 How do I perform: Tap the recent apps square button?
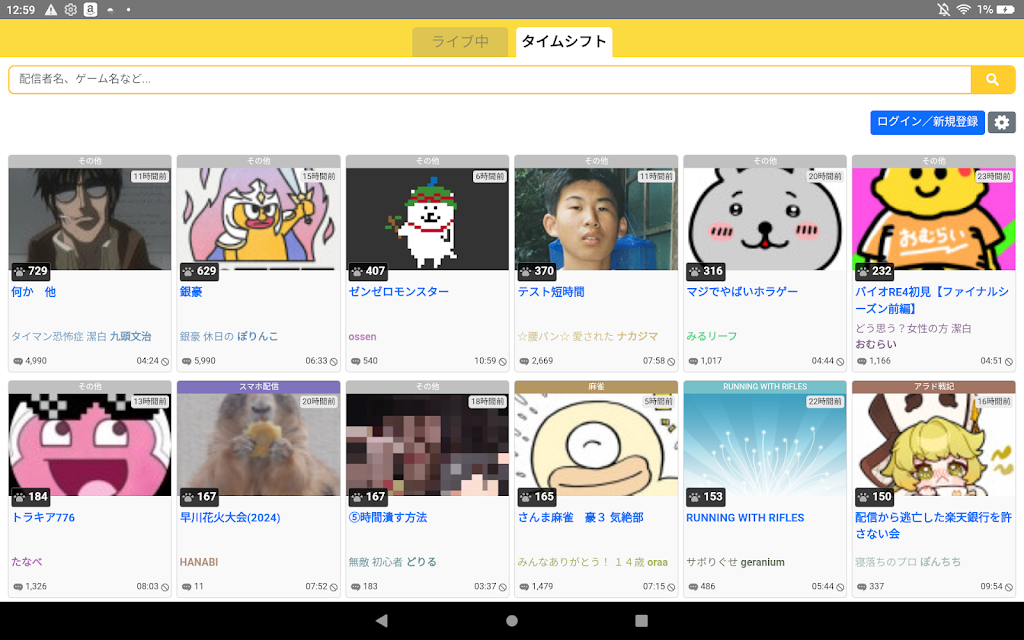coord(641,620)
